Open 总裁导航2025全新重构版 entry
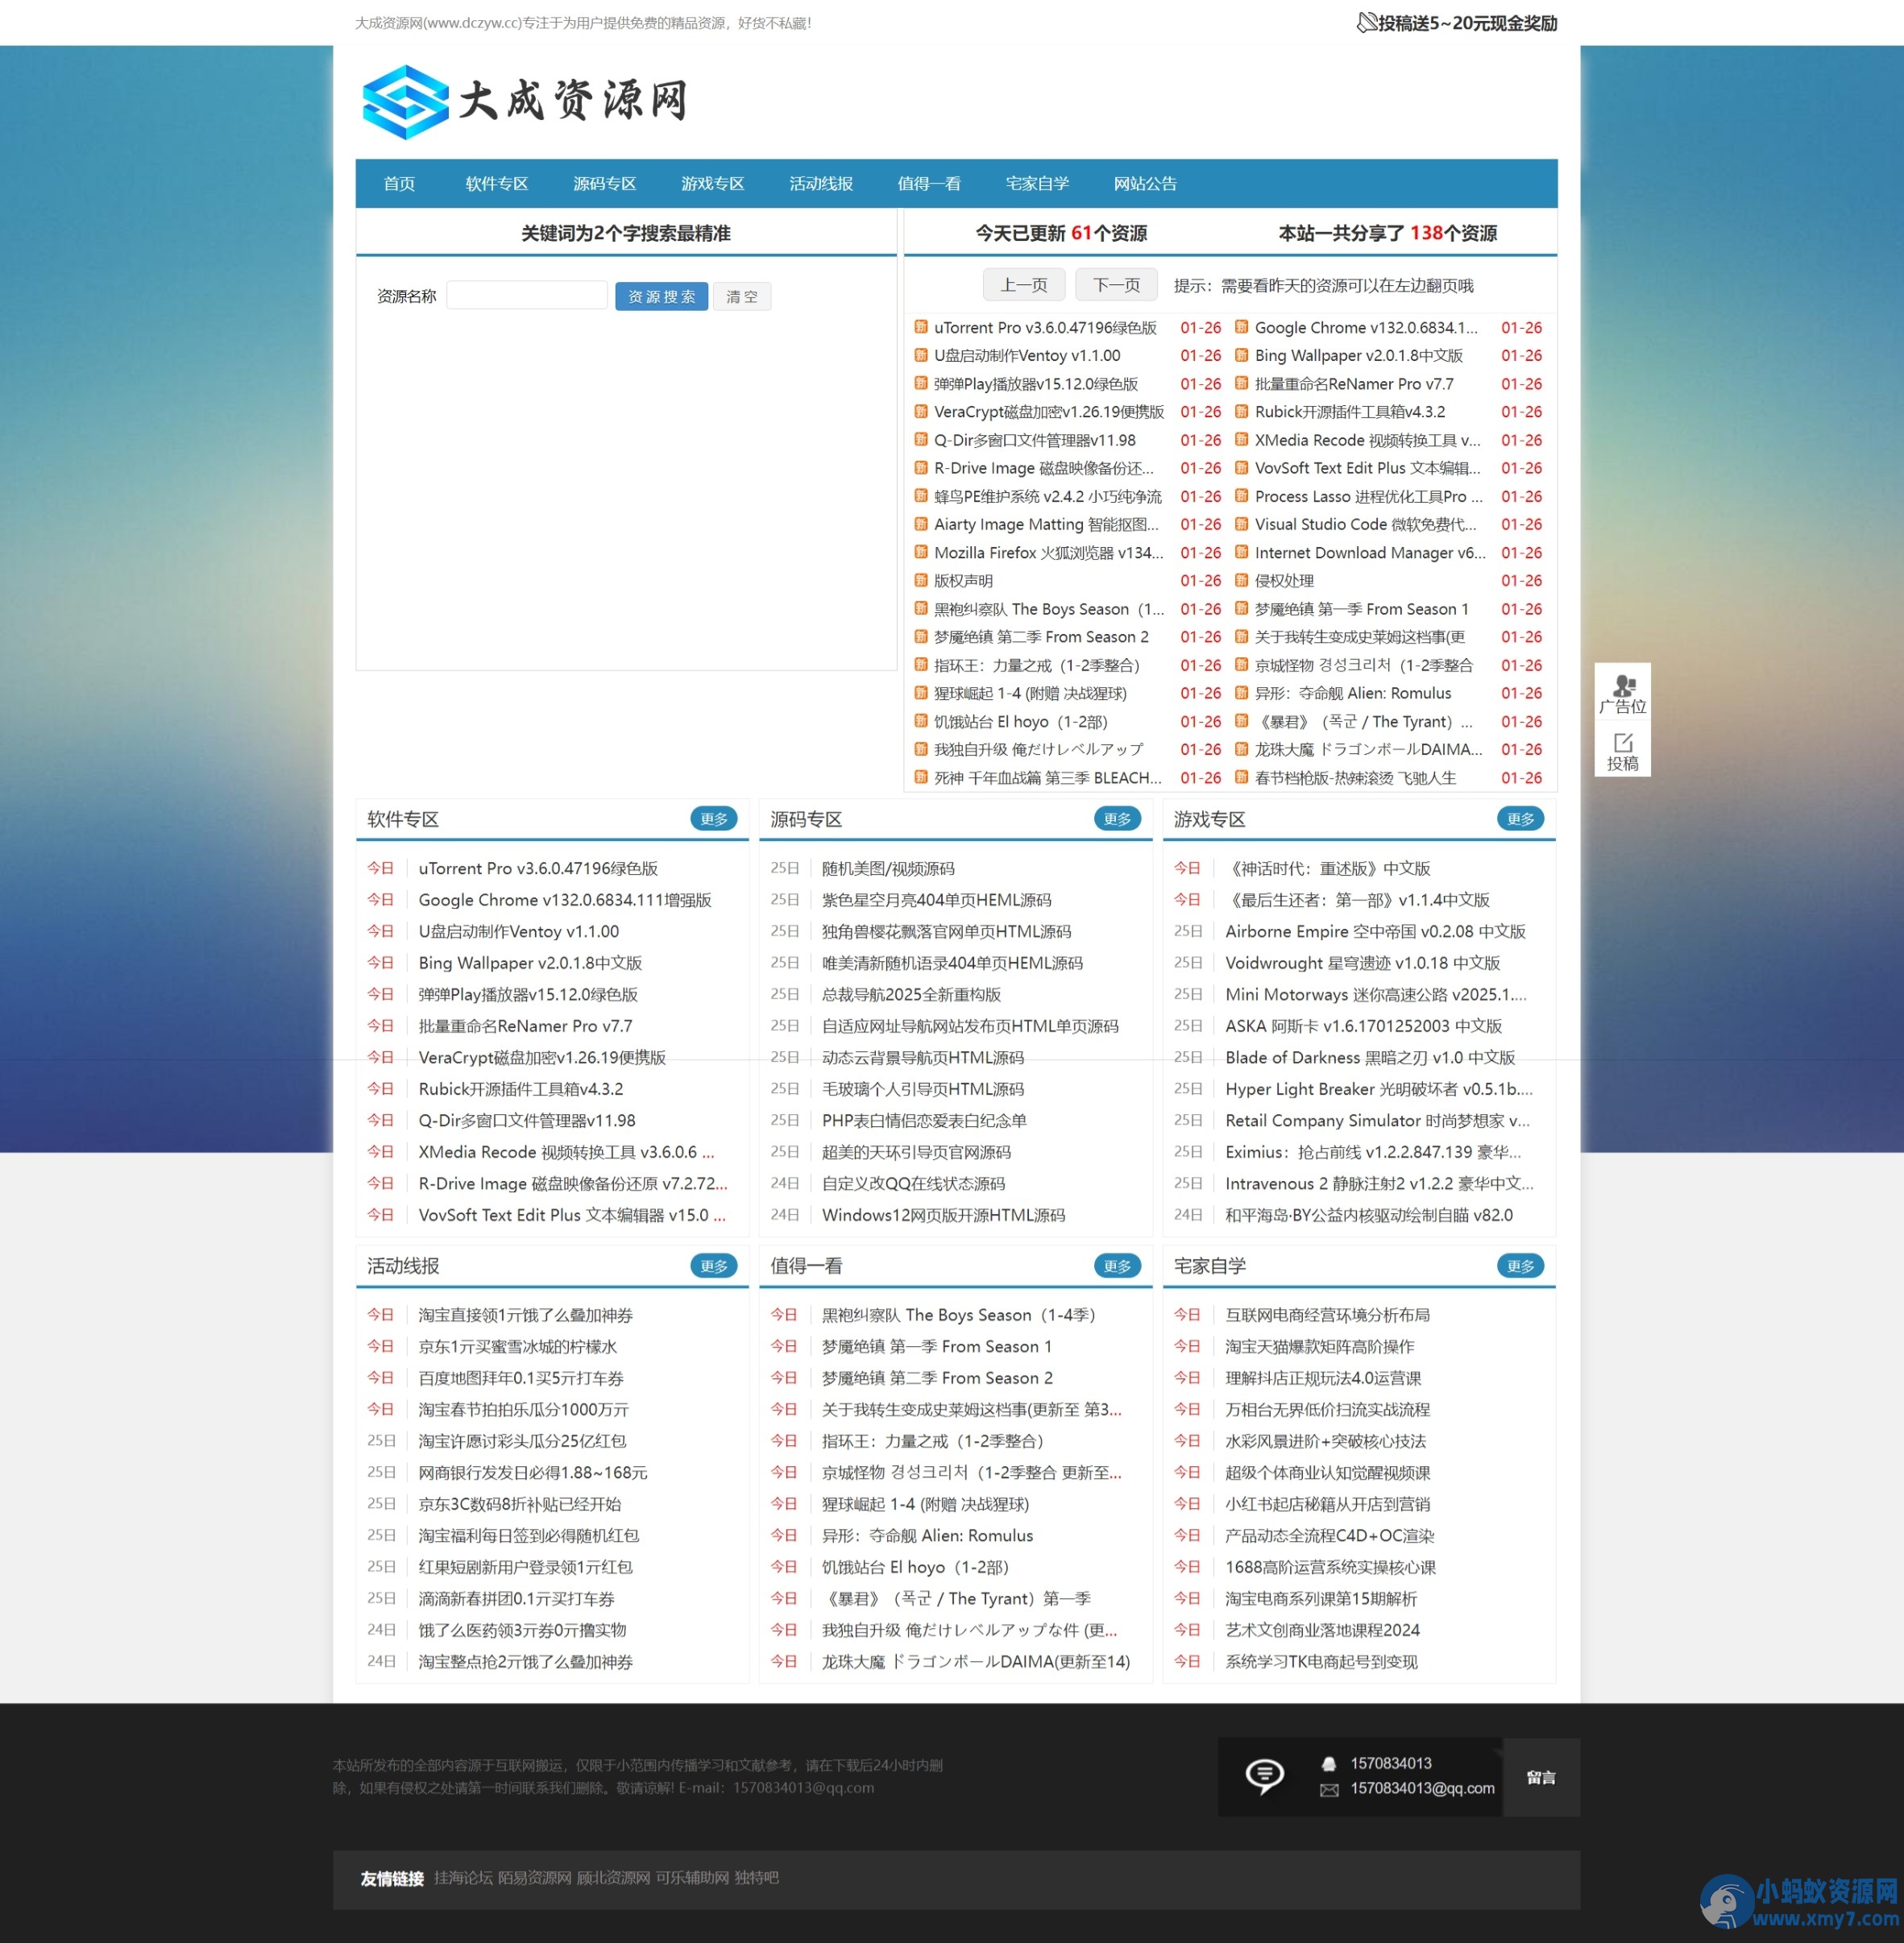The width and height of the screenshot is (1904, 1943). coord(911,994)
